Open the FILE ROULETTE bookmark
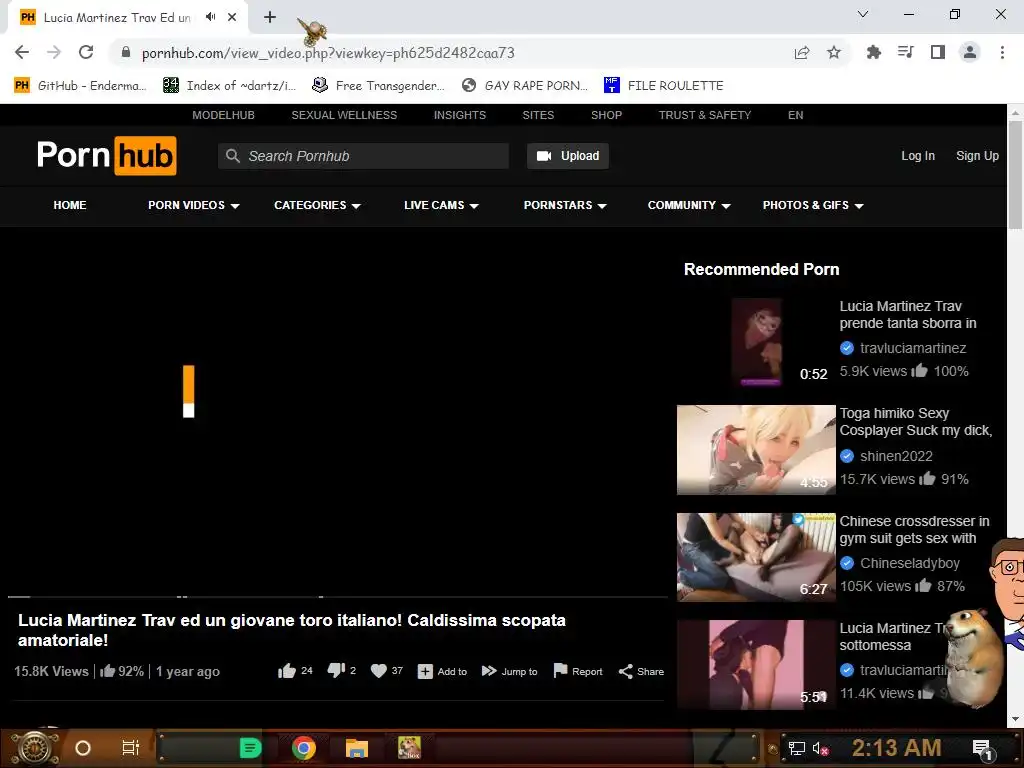1024x768 pixels. point(664,85)
